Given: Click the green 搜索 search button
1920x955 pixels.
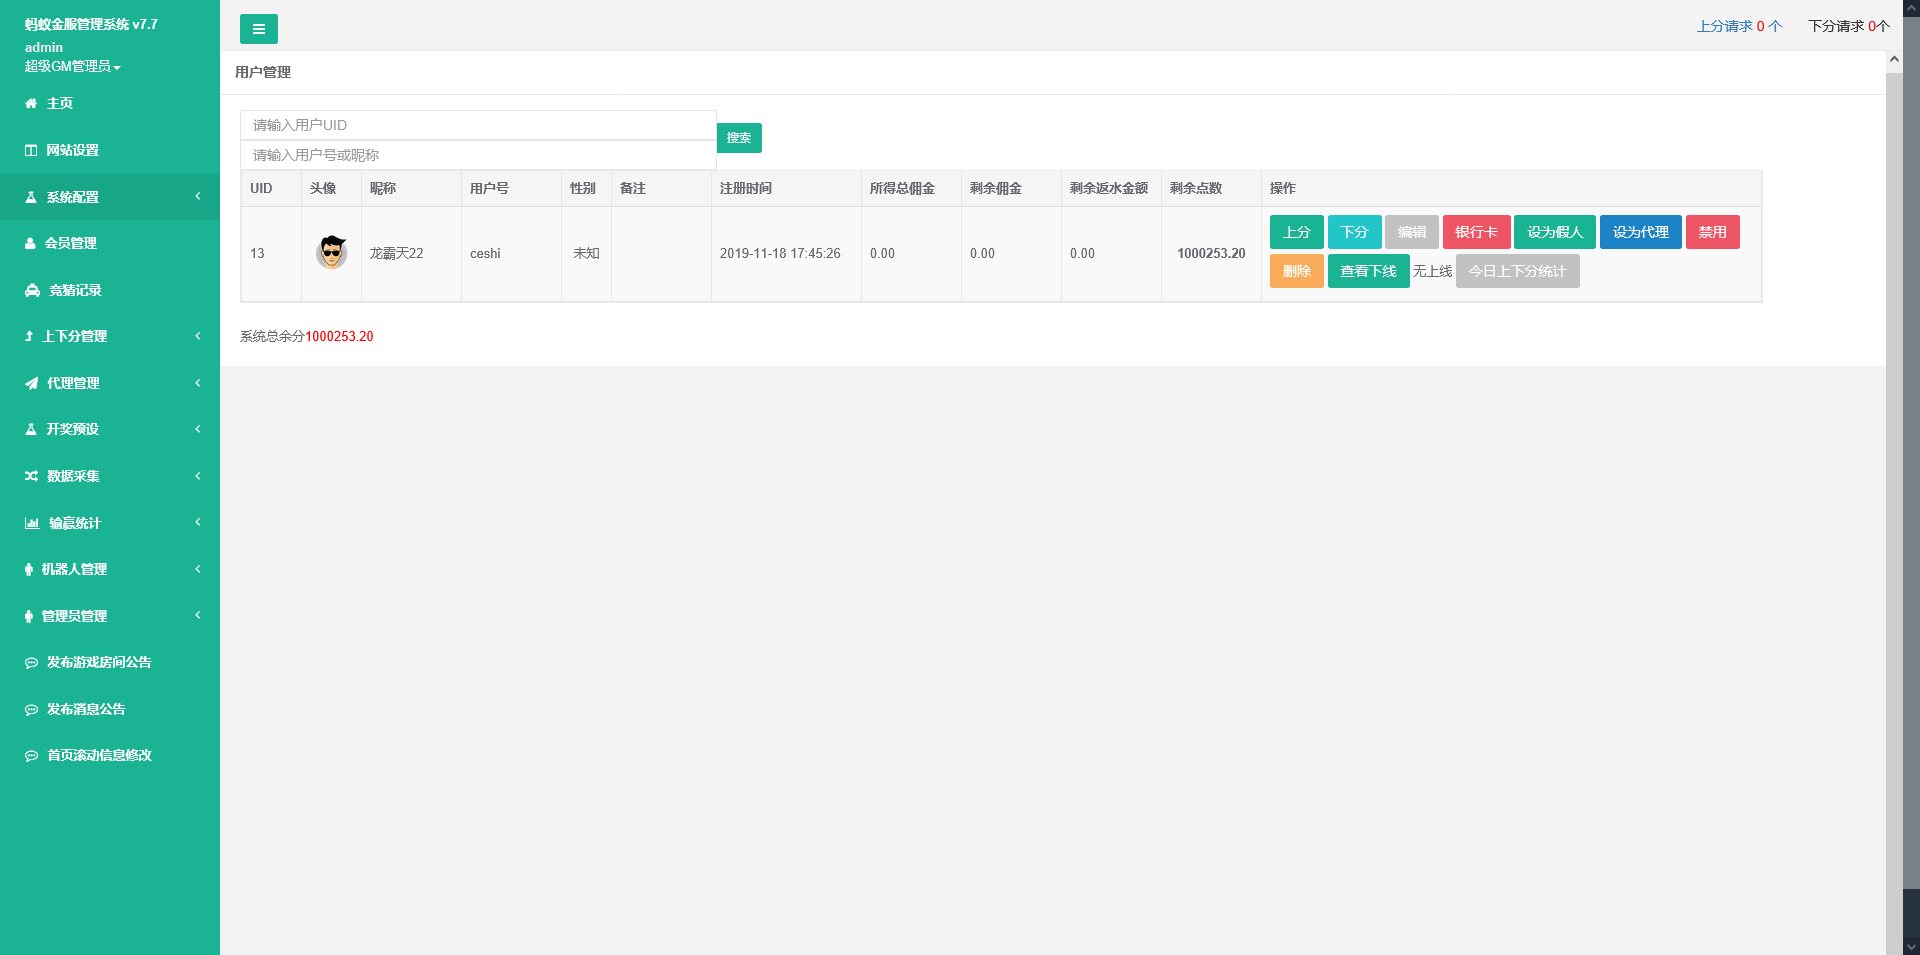Looking at the screenshot, I should tap(739, 138).
